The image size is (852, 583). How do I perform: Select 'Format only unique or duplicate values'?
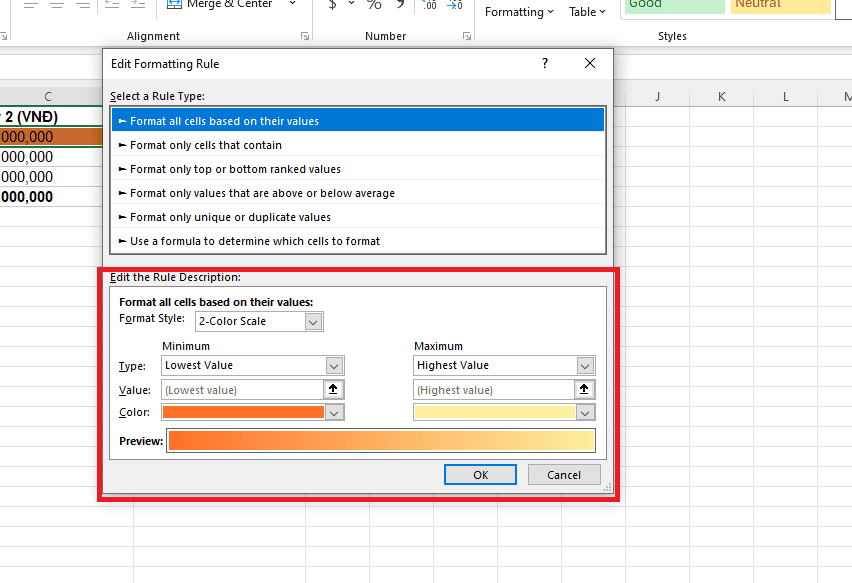coord(358,217)
